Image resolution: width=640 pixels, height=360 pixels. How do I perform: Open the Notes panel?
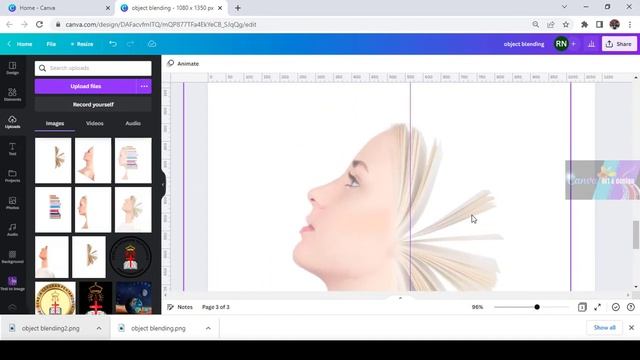[180, 307]
